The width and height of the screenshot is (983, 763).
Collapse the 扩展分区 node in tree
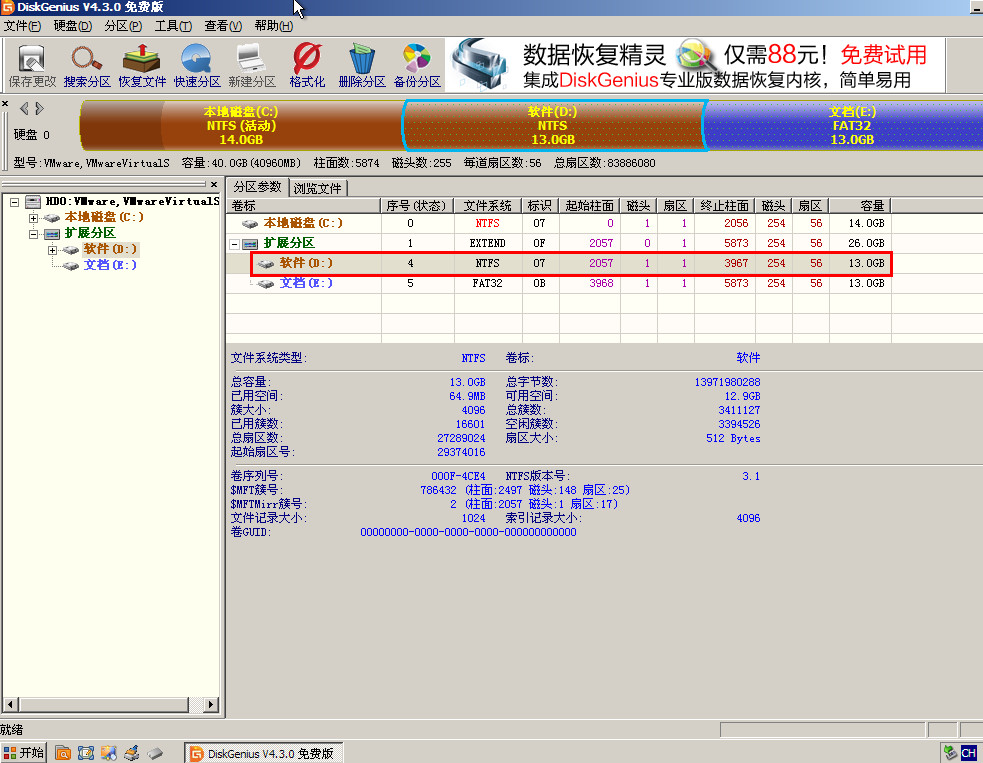click(33, 234)
